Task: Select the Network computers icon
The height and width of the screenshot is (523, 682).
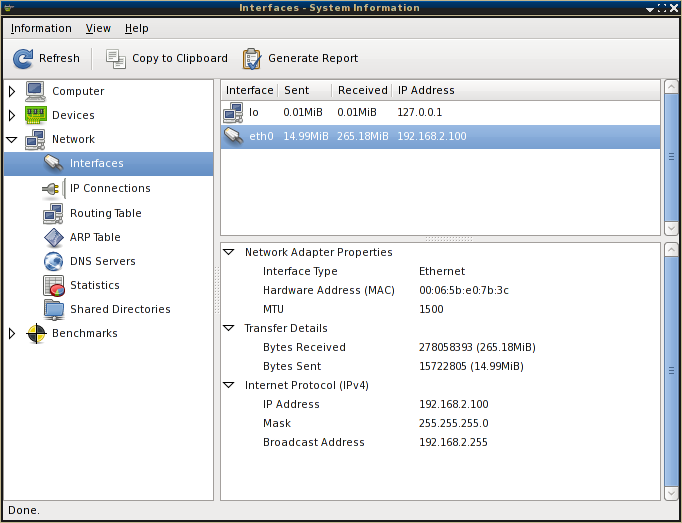Action: [35, 139]
